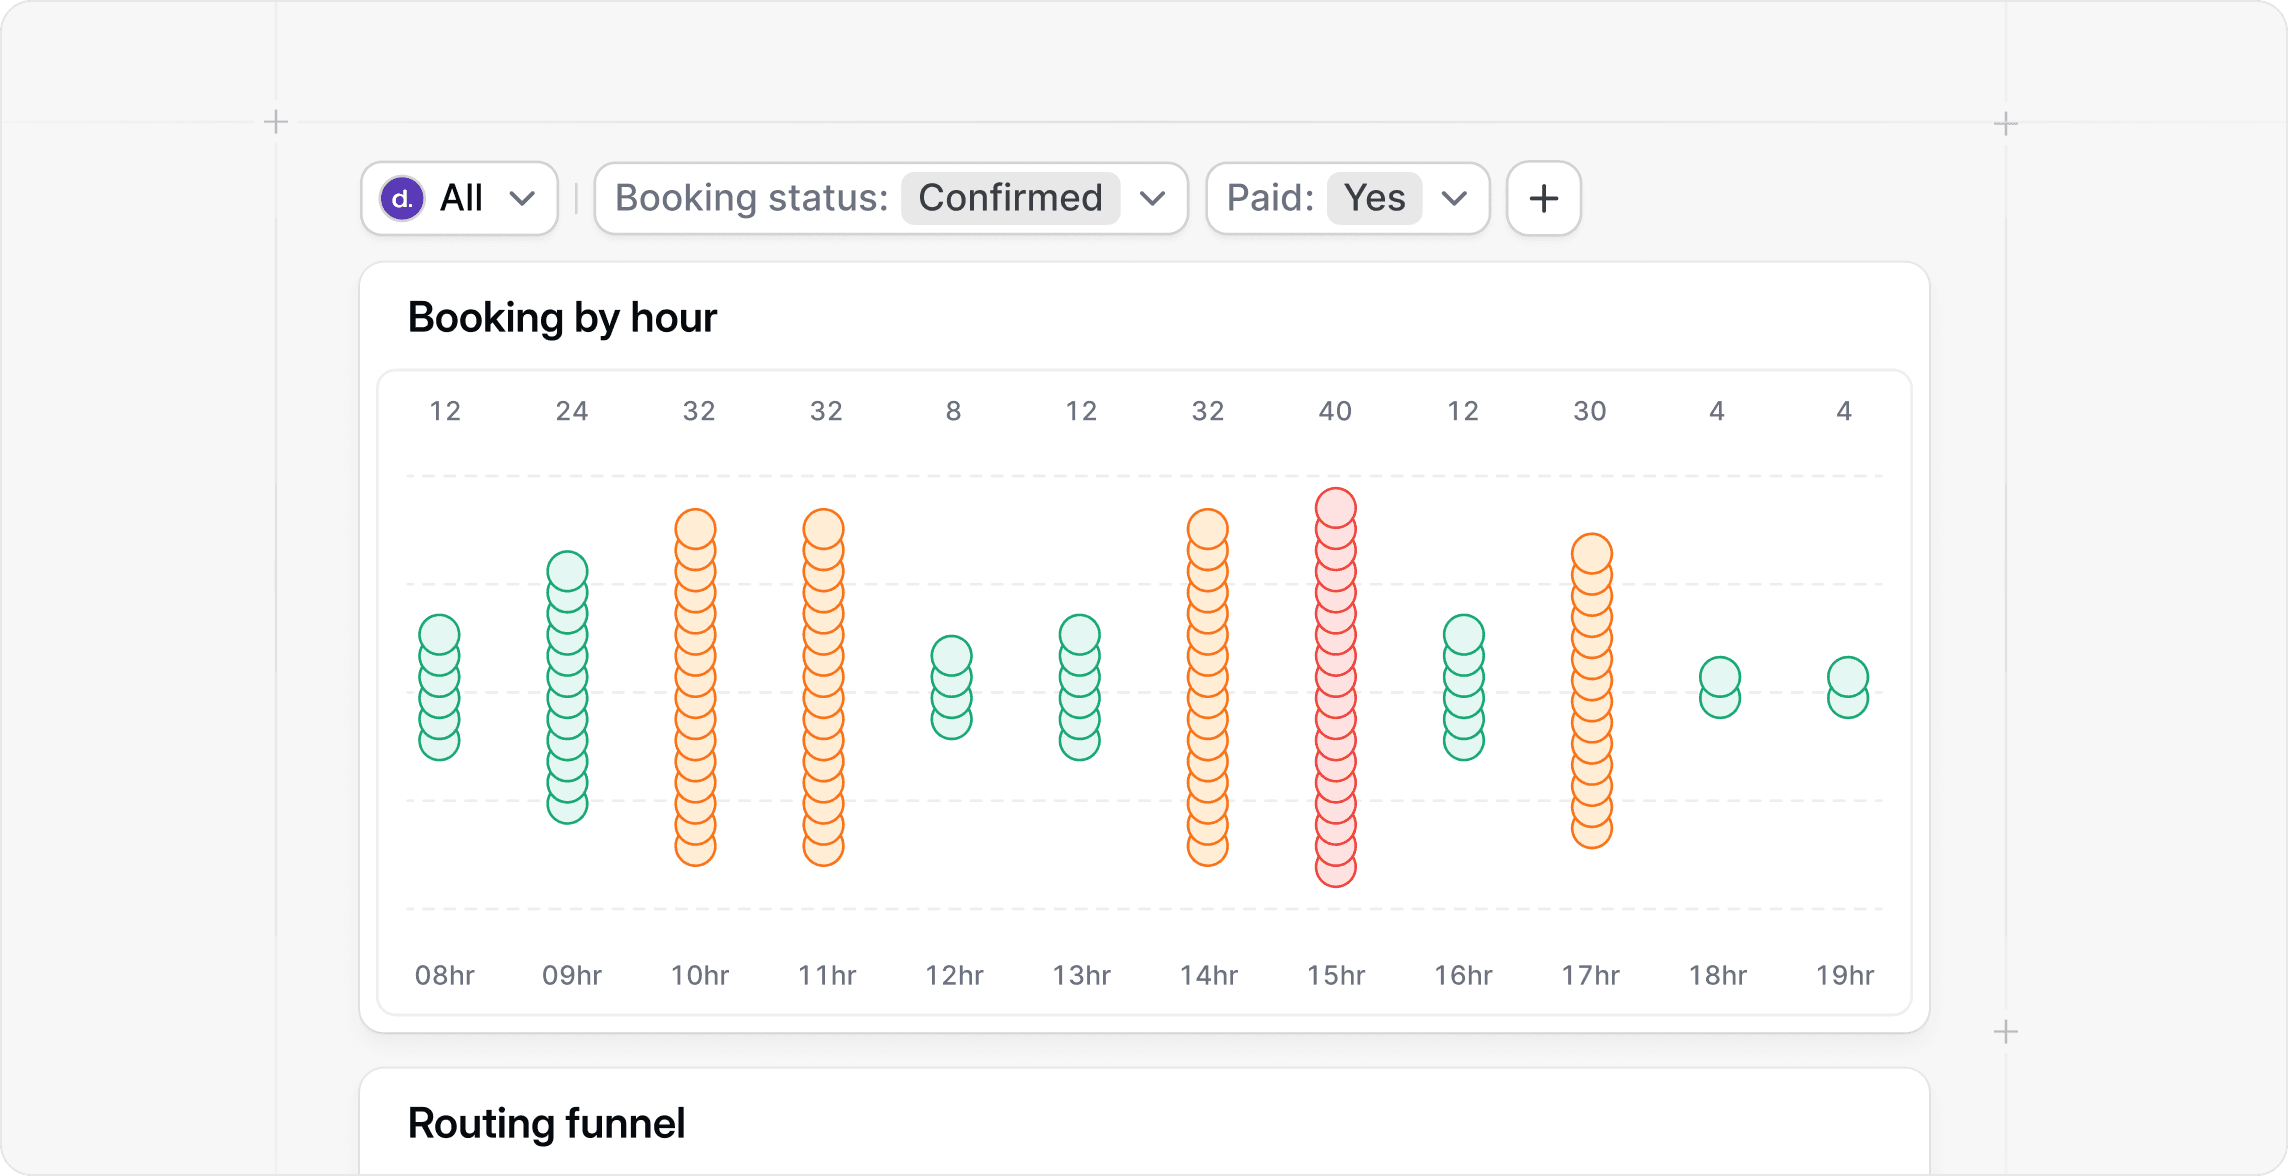
Task: Click the 14hr axis label
Action: click(1208, 975)
